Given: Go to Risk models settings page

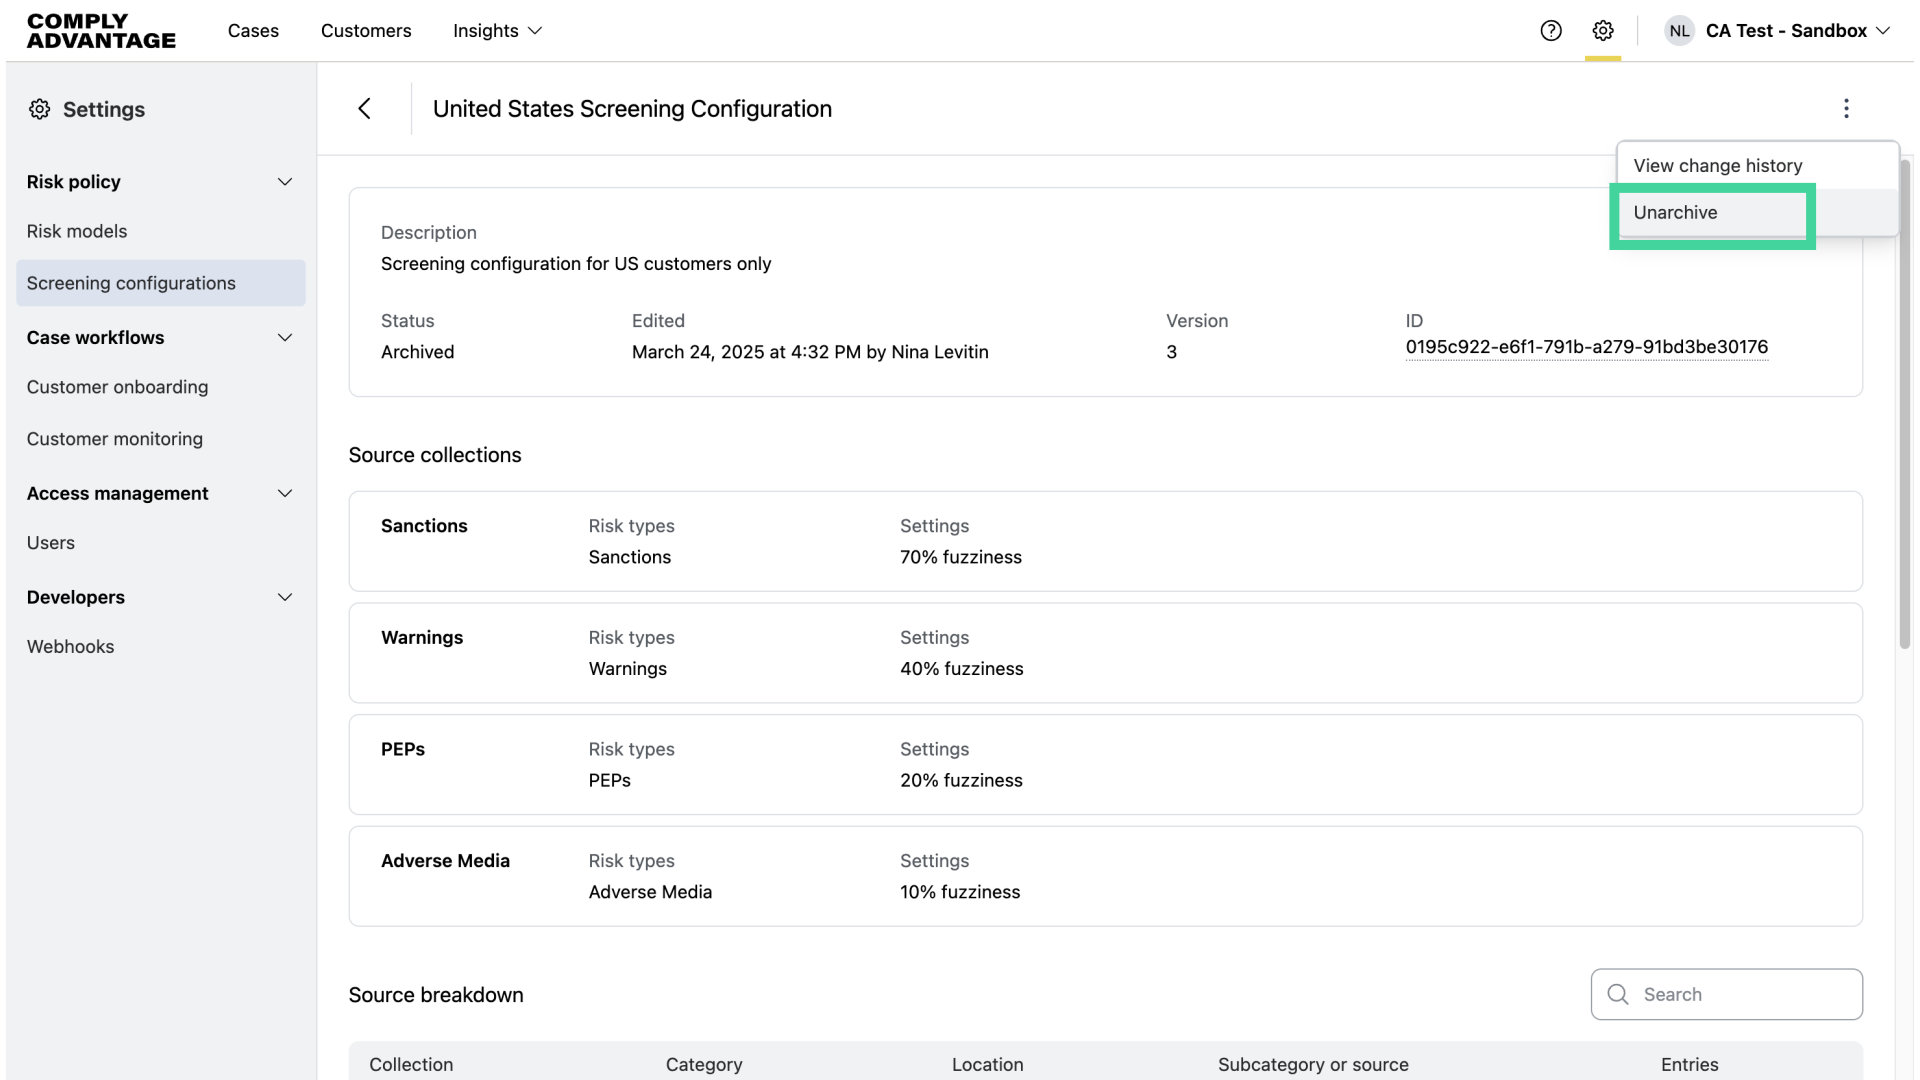Looking at the screenshot, I should click(77, 232).
